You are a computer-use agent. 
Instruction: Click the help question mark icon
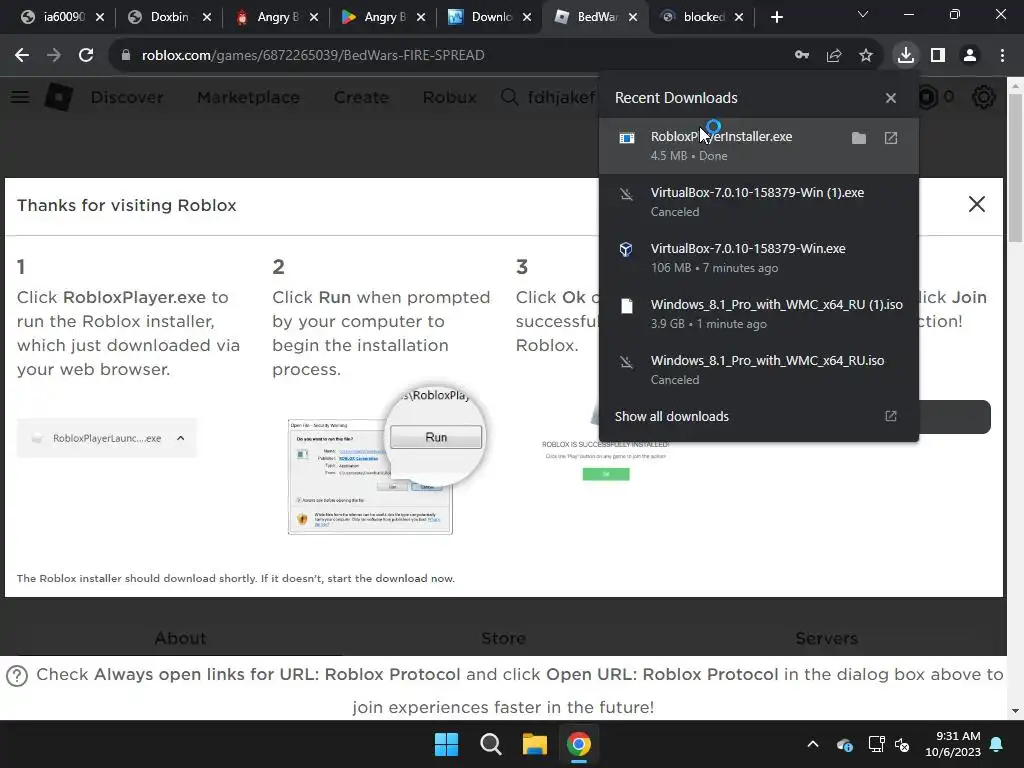(x=17, y=675)
